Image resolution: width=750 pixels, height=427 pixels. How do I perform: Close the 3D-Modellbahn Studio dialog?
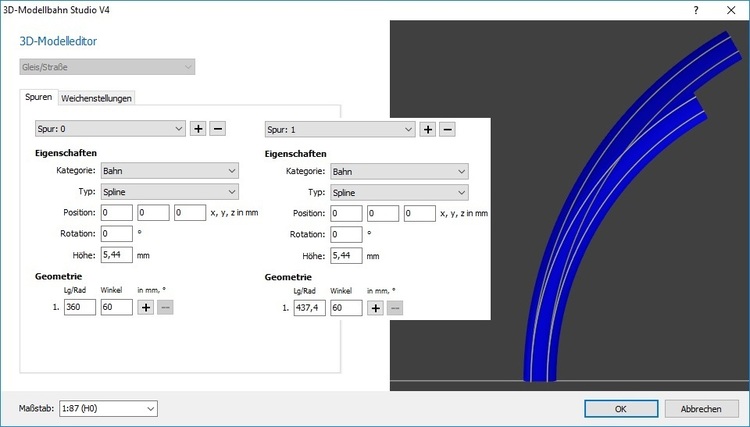pyautogui.click(x=731, y=10)
